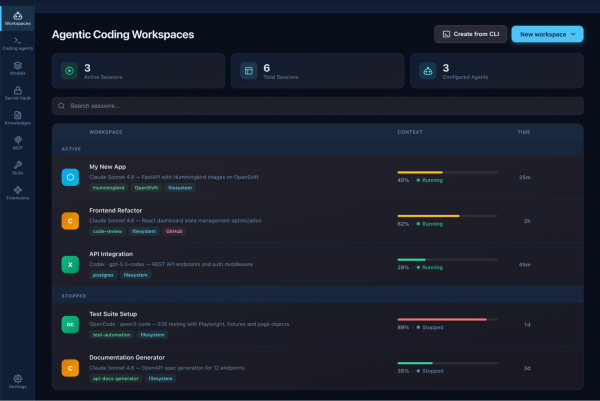Open the Documentation Generator workspace
The width and height of the screenshot is (600, 401).
[x=318, y=368]
